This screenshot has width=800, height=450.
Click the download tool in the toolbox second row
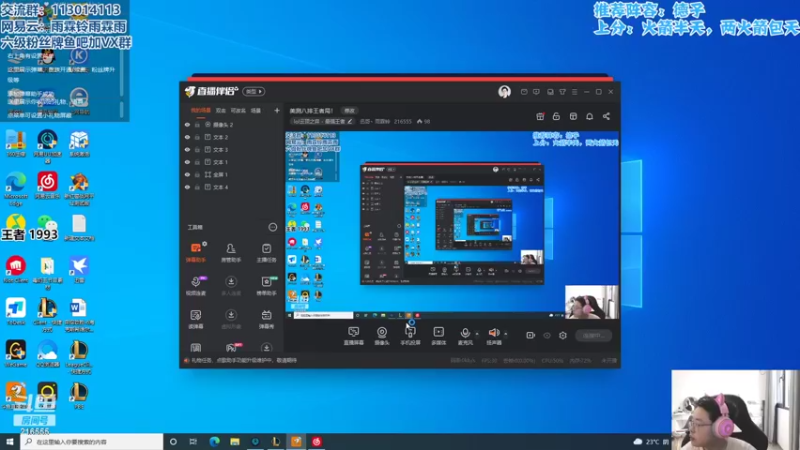(231, 286)
